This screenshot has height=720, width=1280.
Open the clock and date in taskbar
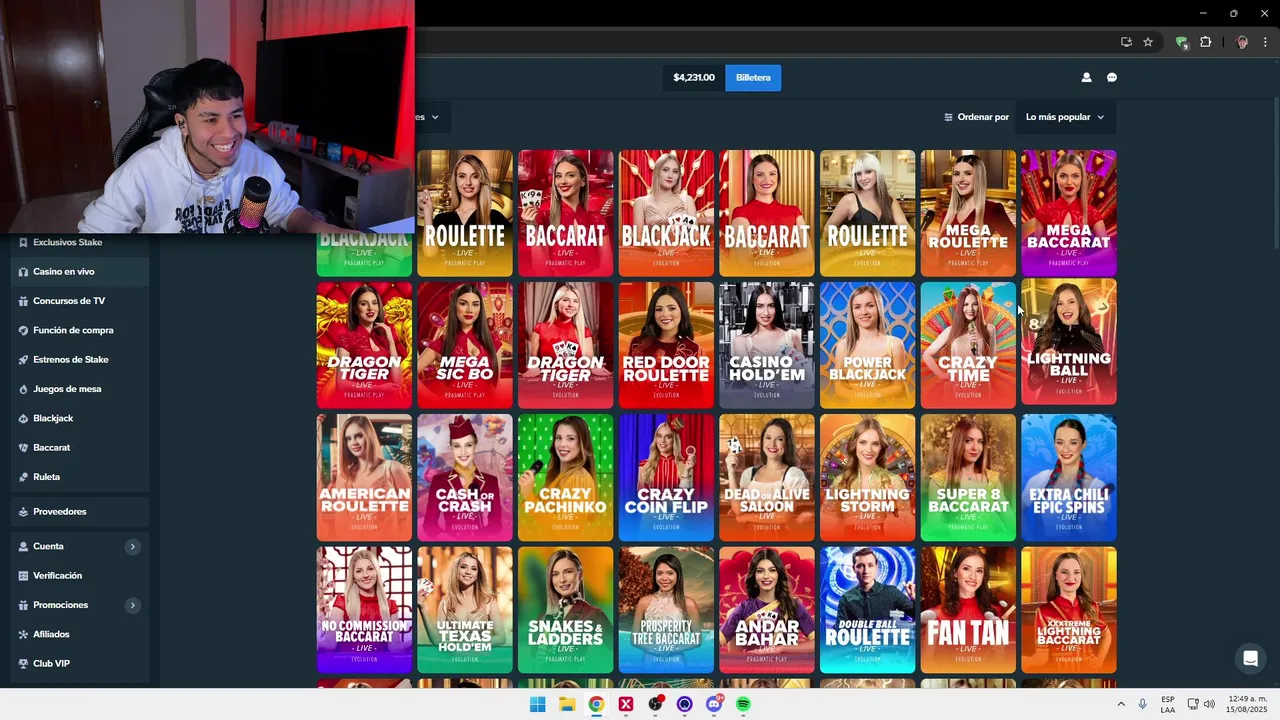pyautogui.click(x=1247, y=704)
